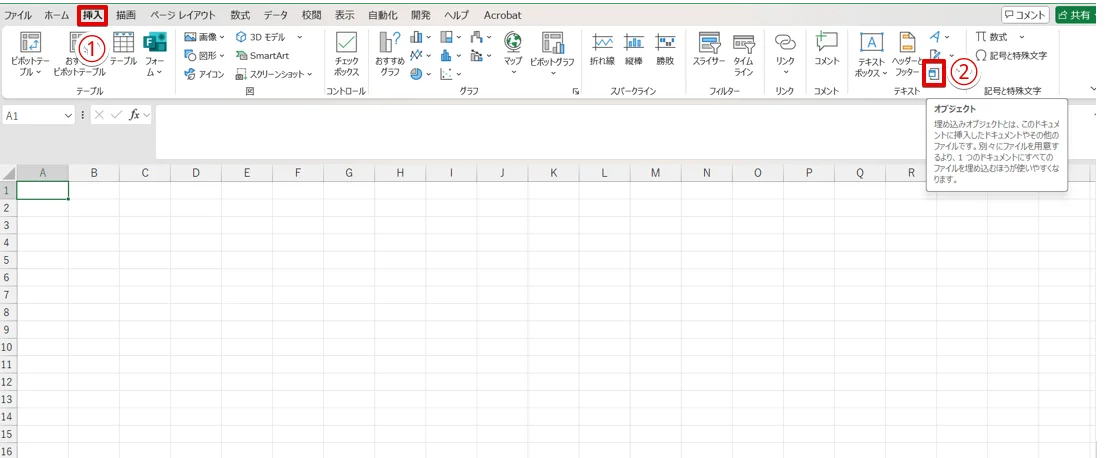This screenshot has width=1108, height=458.
Task: Insert a slicer (スライサー)
Action: click(x=709, y=54)
